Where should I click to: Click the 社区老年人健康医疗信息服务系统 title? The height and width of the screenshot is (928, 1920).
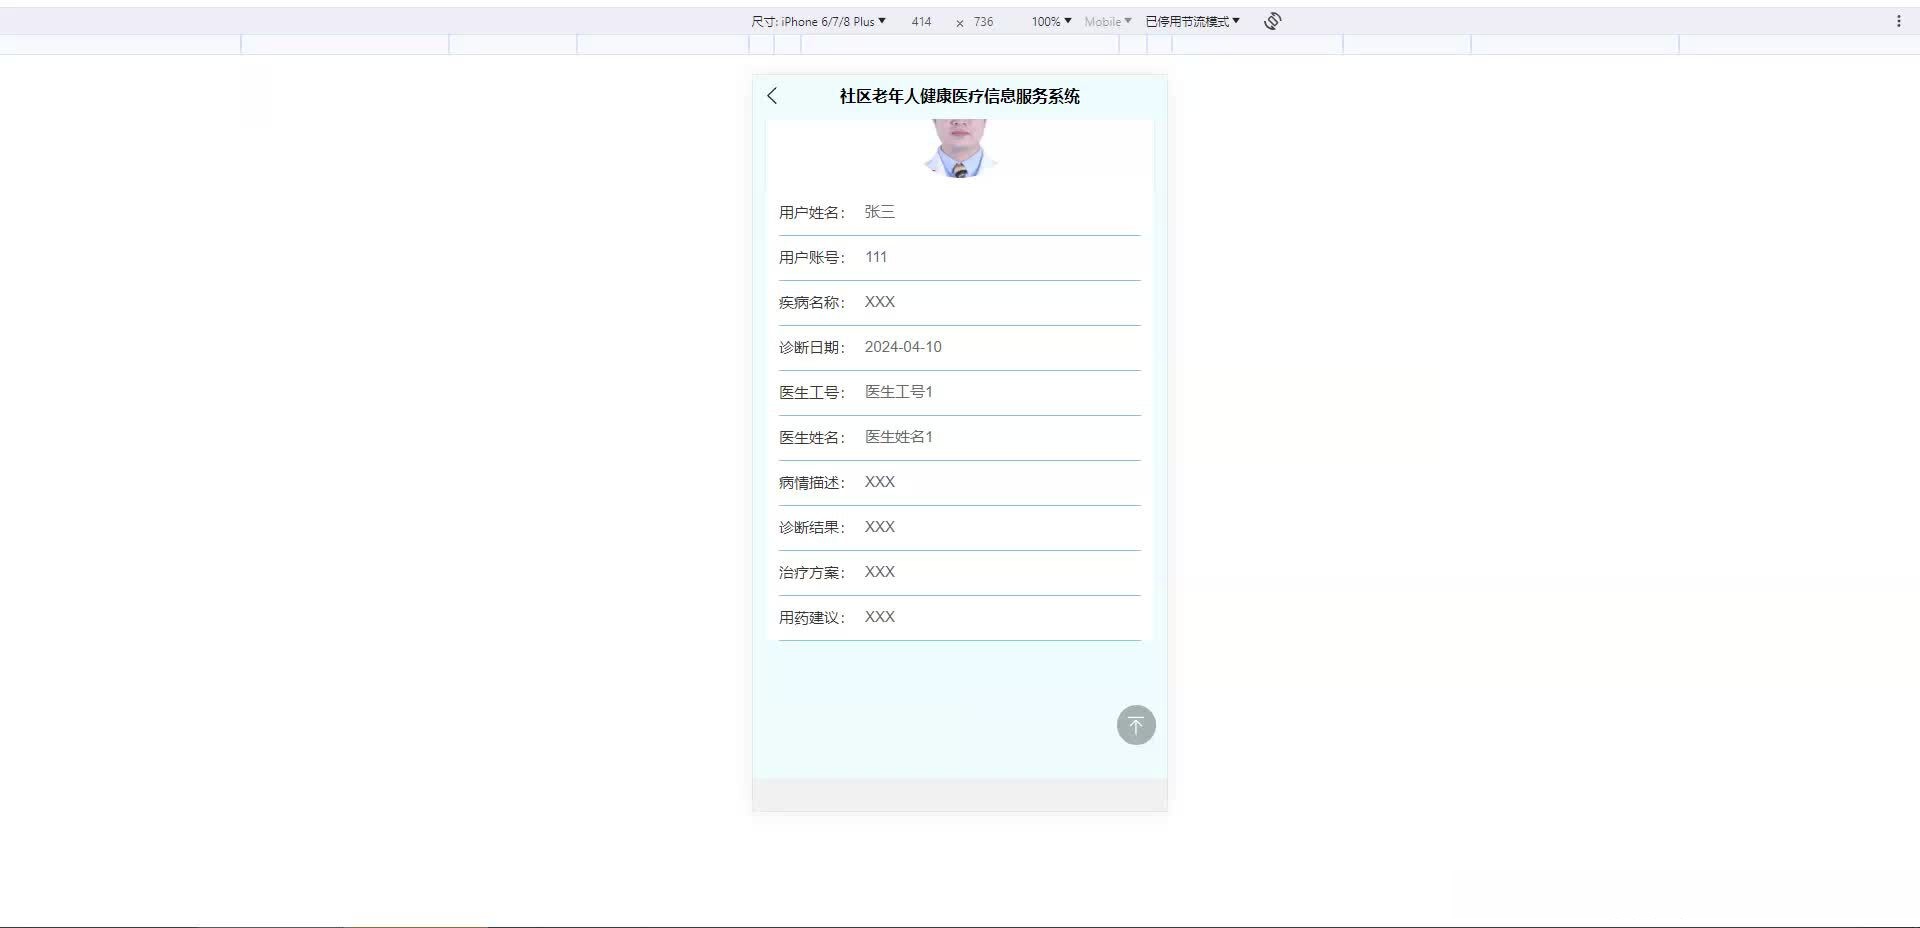click(x=959, y=97)
